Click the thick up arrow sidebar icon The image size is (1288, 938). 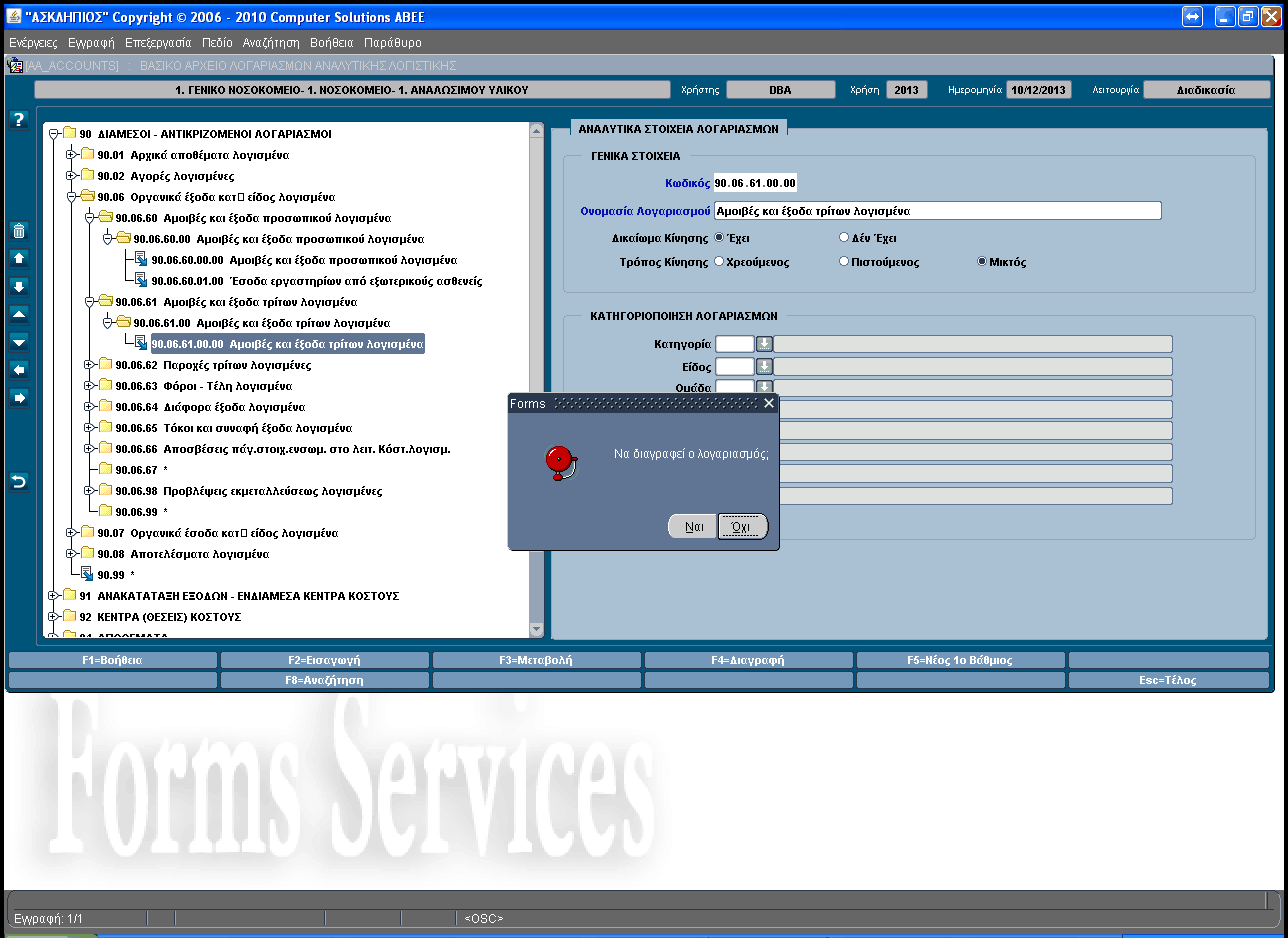point(18,258)
